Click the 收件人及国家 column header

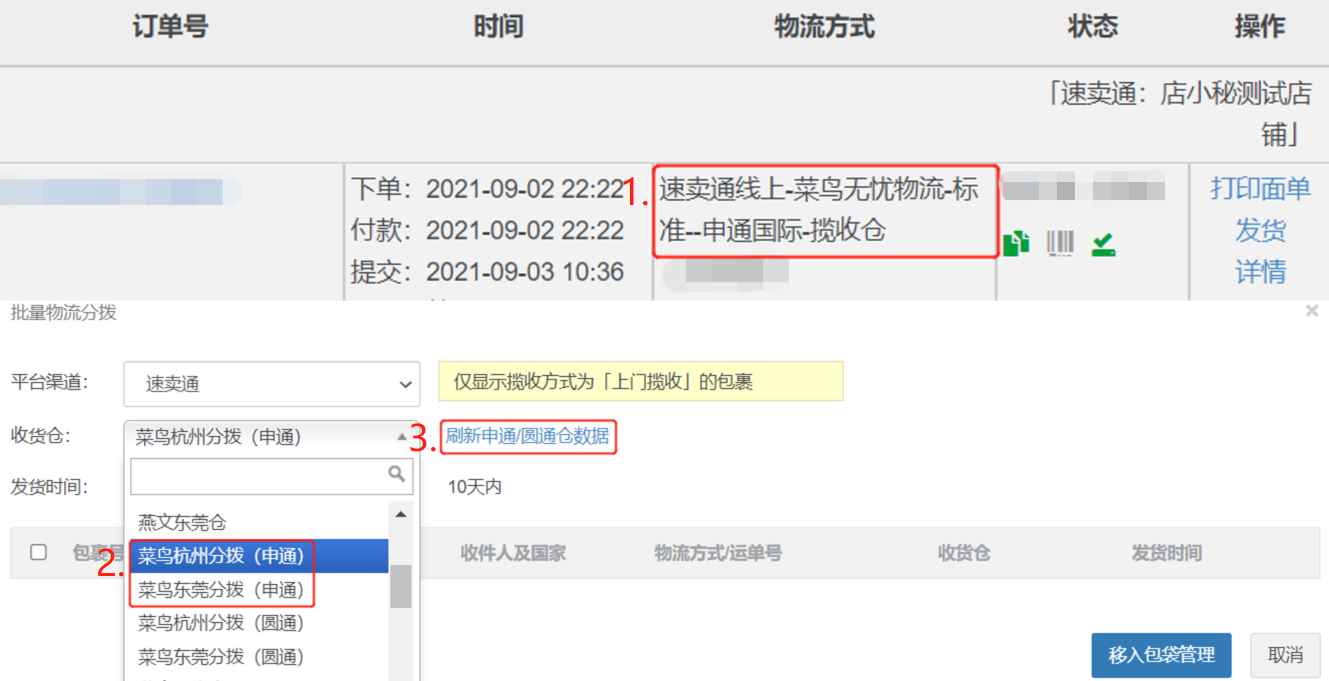click(513, 552)
